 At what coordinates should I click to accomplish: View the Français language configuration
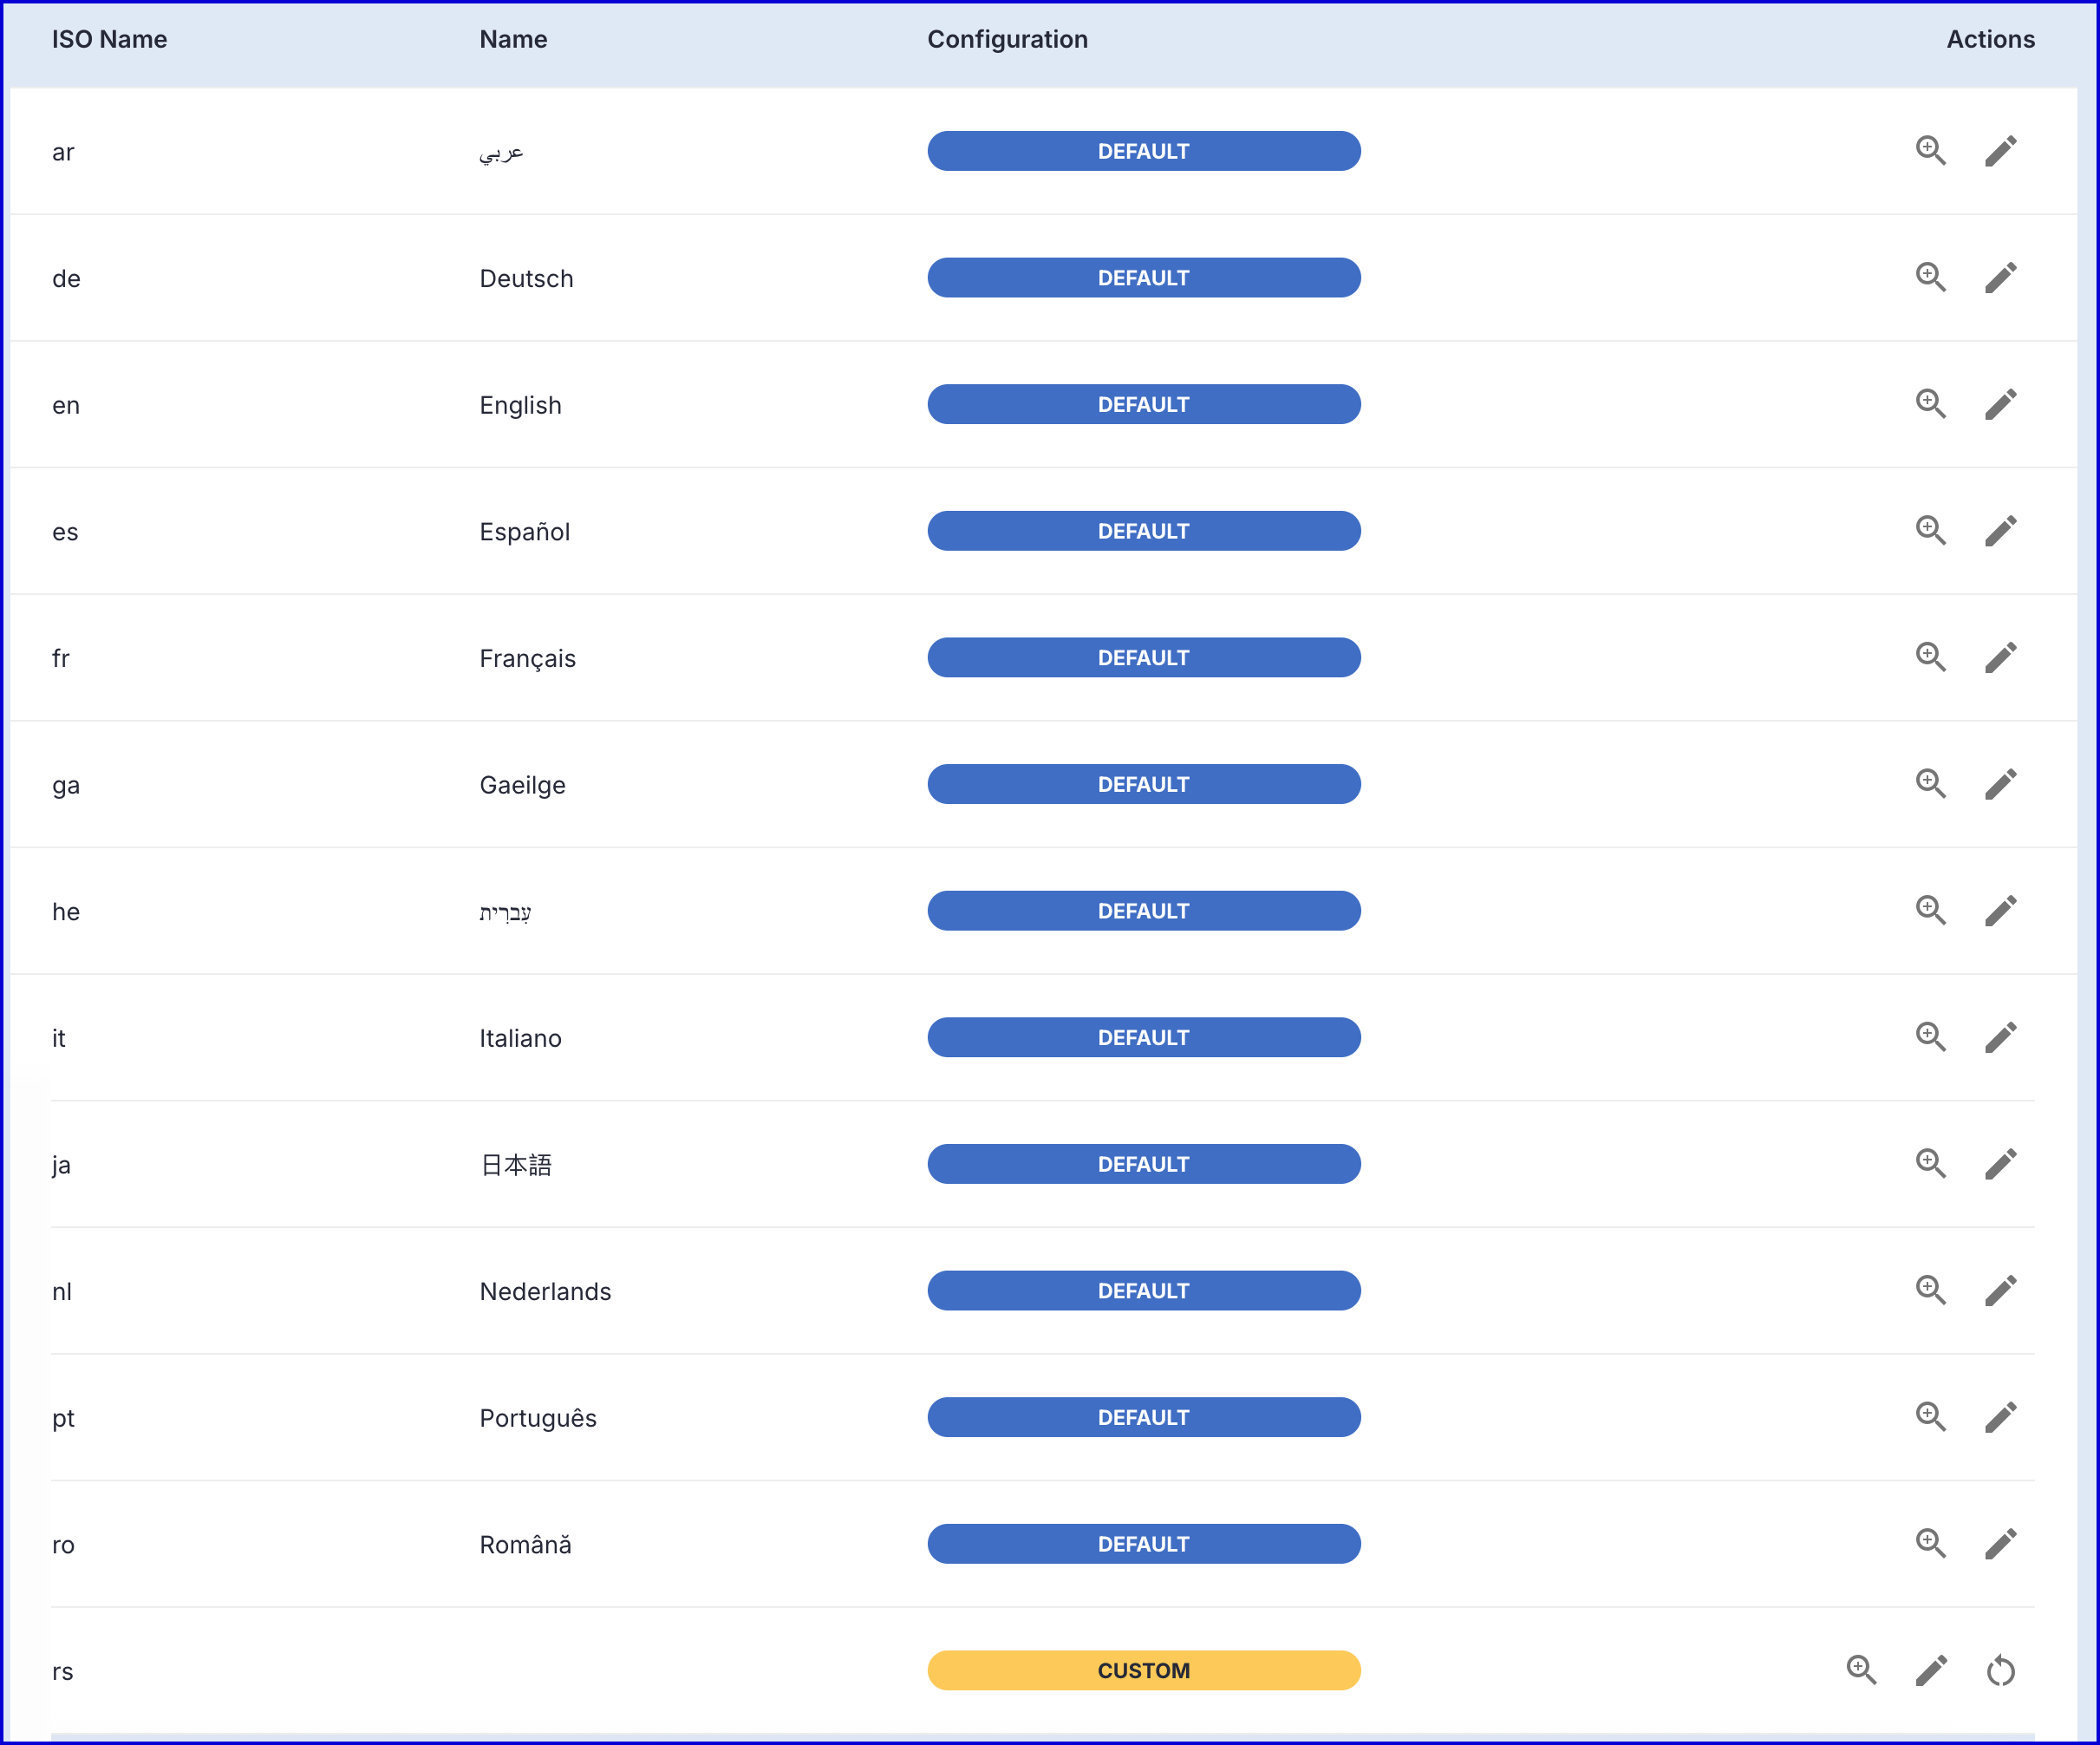1930,657
